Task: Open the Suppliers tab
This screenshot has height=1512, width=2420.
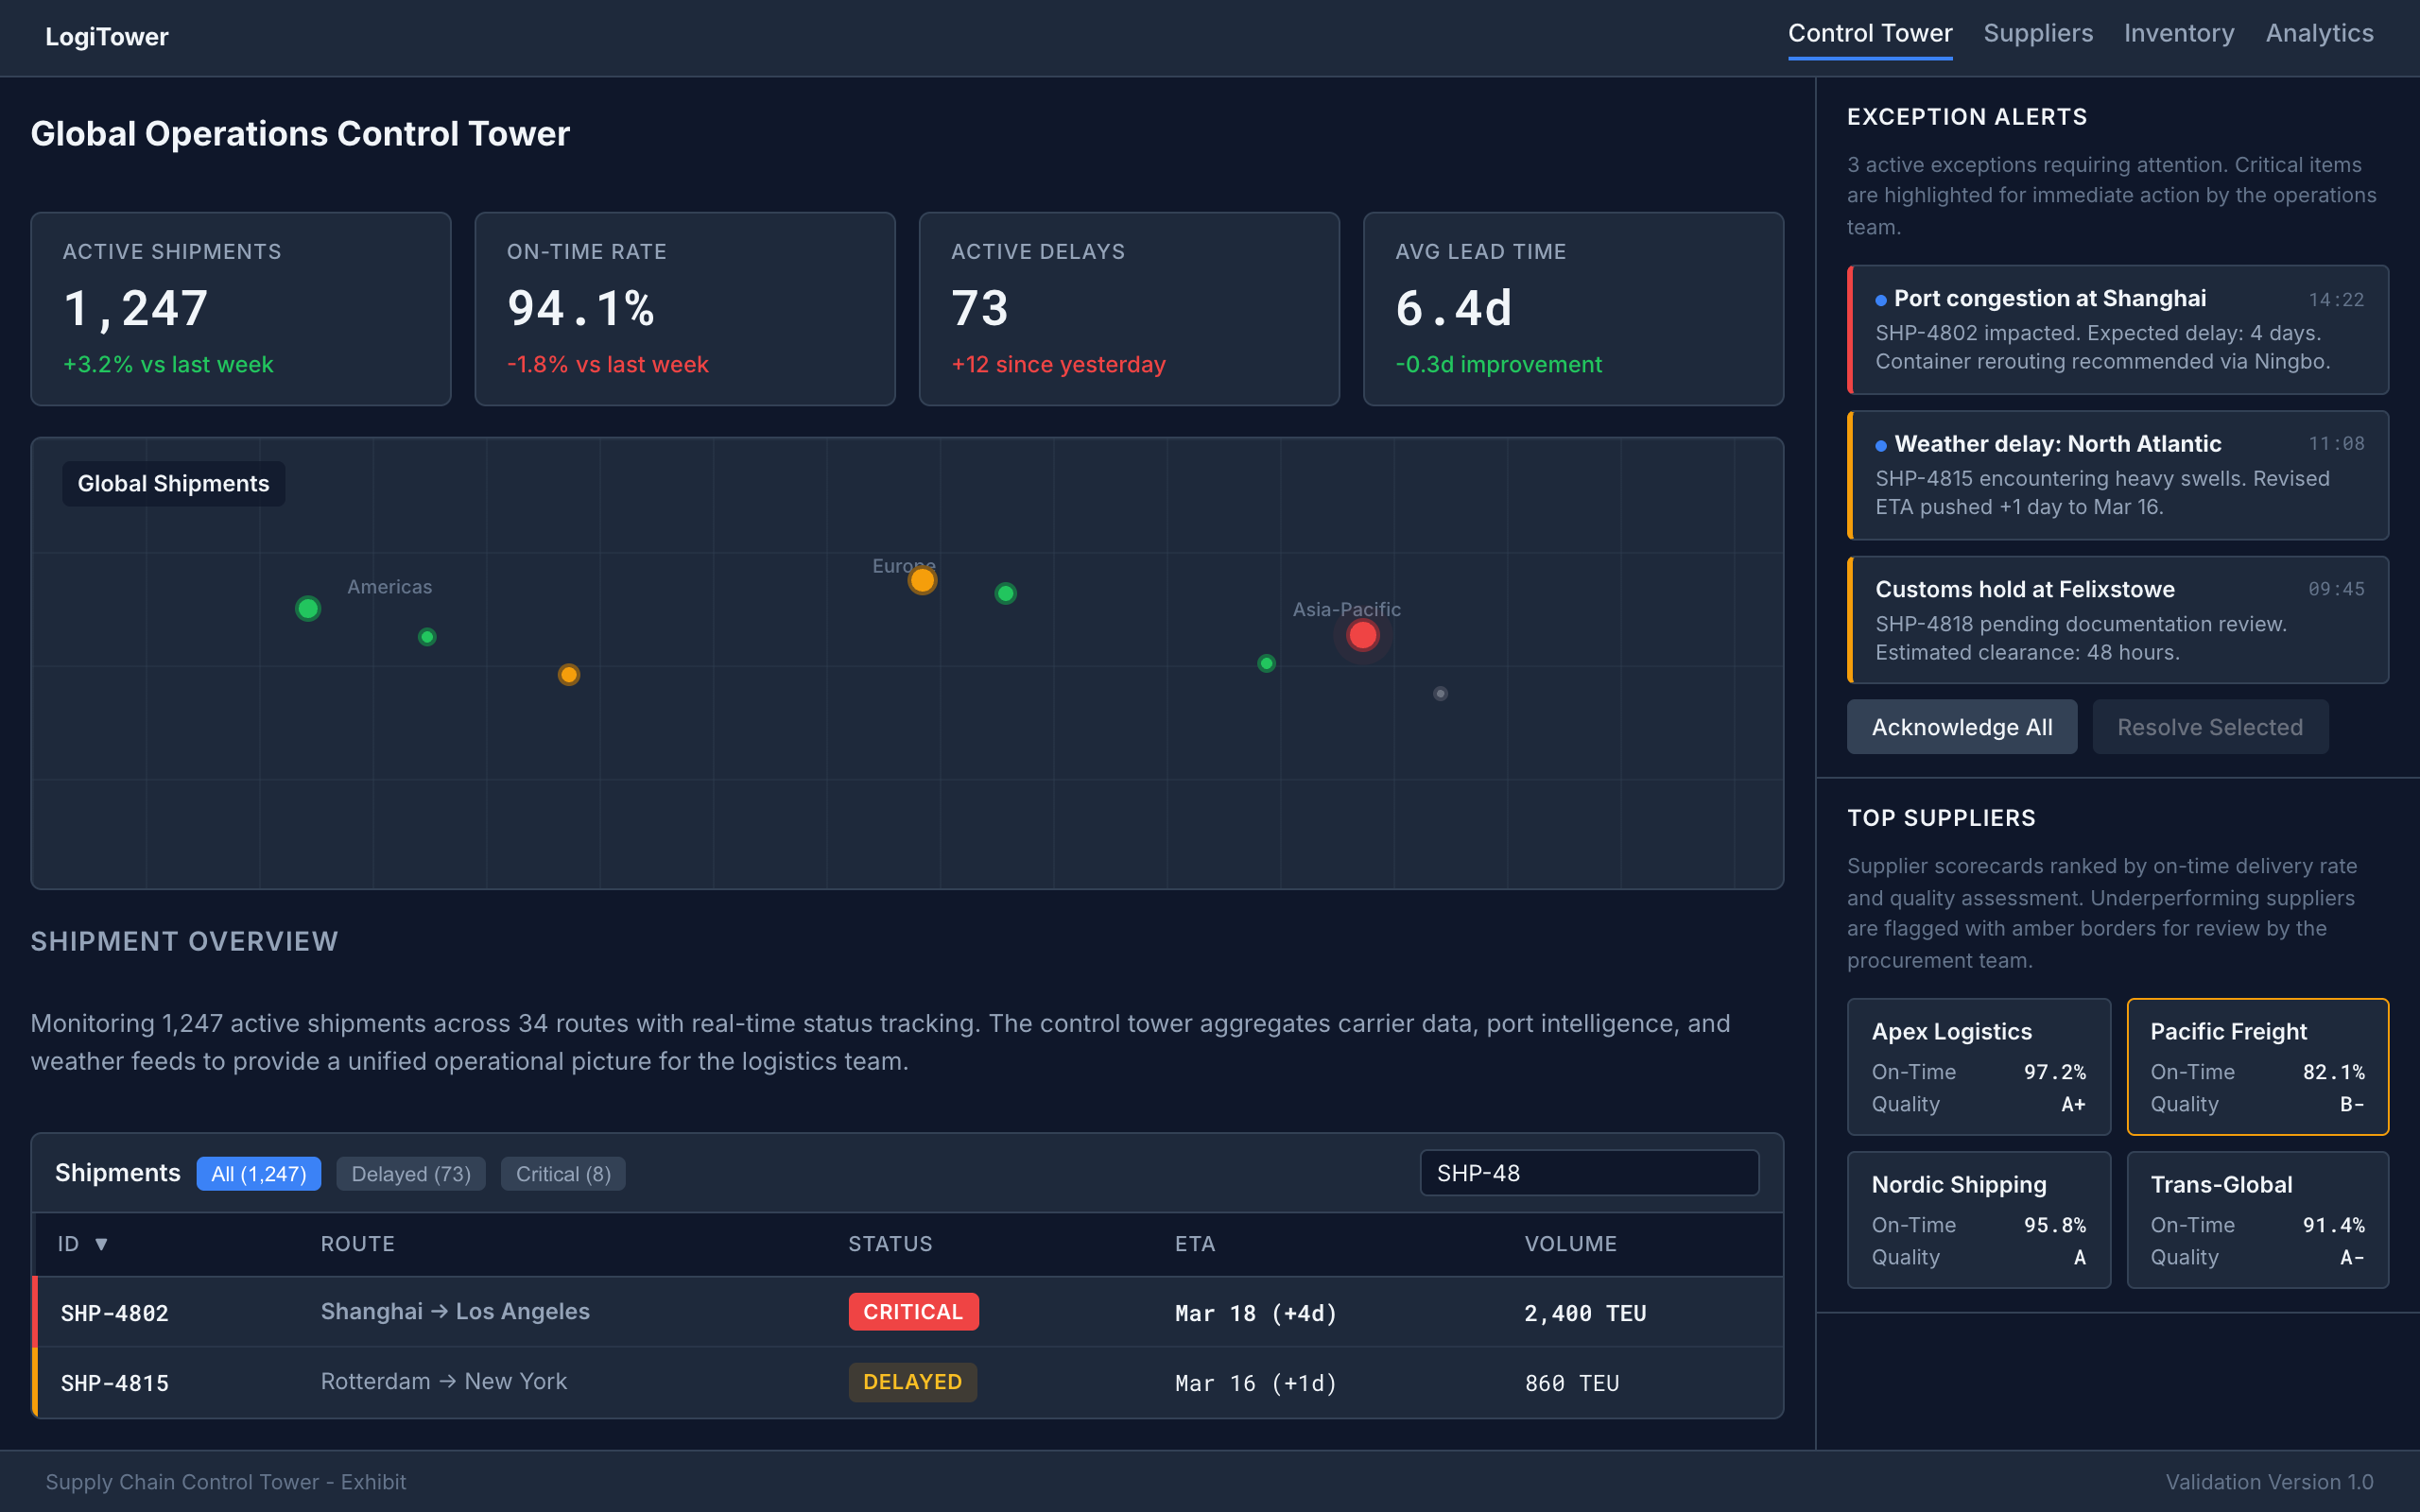Action: [x=2037, y=34]
